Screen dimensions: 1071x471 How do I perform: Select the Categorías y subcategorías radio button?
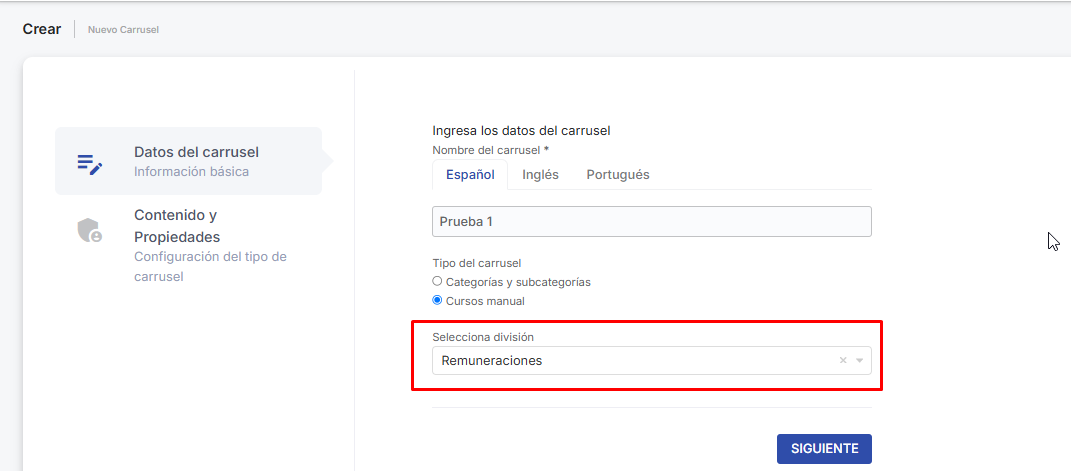click(x=437, y=282)
